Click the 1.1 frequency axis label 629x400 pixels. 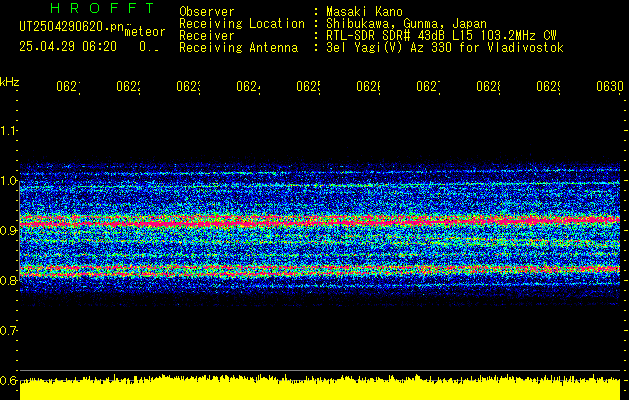pyautogui.click(x=8, y=130)
